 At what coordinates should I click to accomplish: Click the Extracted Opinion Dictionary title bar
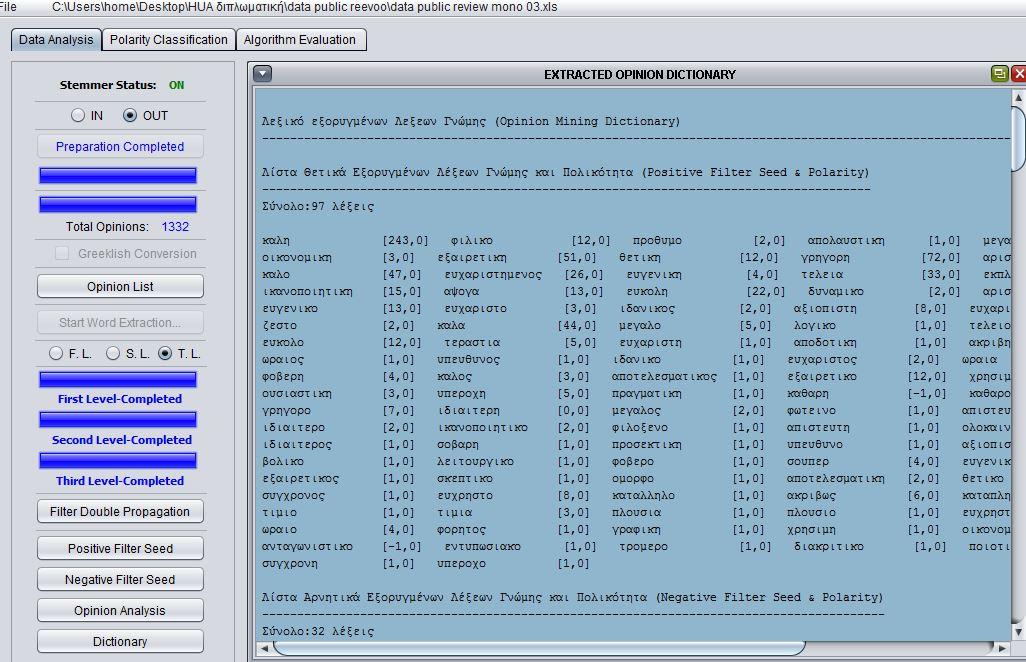pyautogui.click(x=639, y=75)
